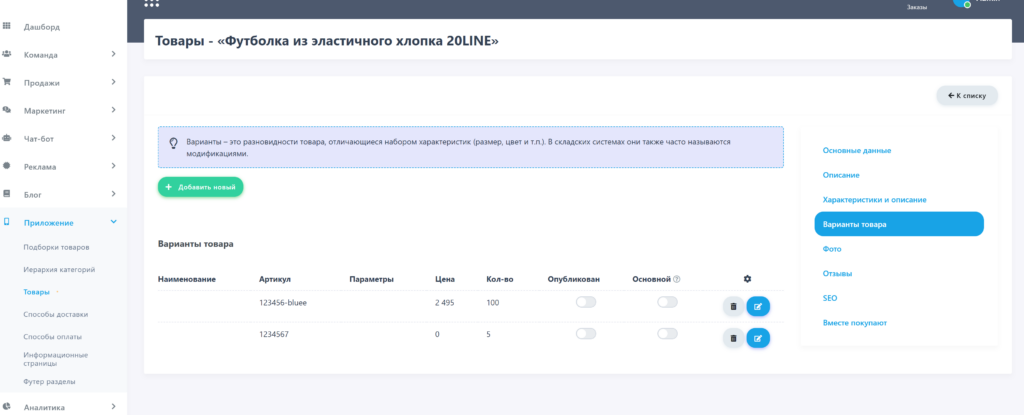Edit the 123456-bluee variant
This screenshot has height=415, width=1024.
(x=758, y=306)
